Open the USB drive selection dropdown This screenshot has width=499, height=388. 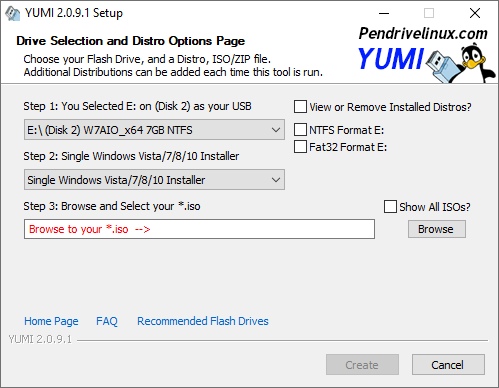(x=154, y=130)
